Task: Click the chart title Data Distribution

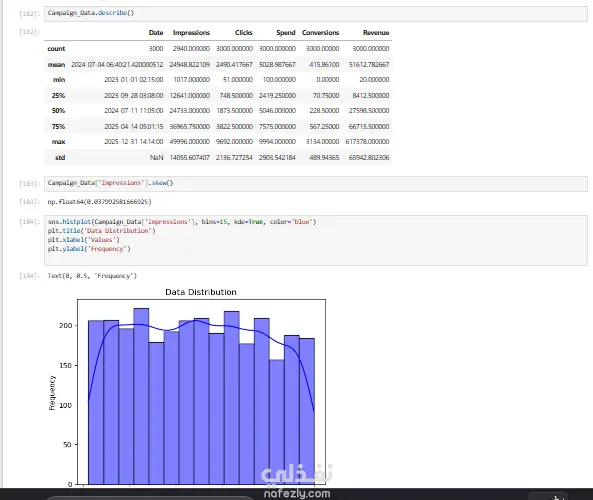Action: click(x=201, y=292)
